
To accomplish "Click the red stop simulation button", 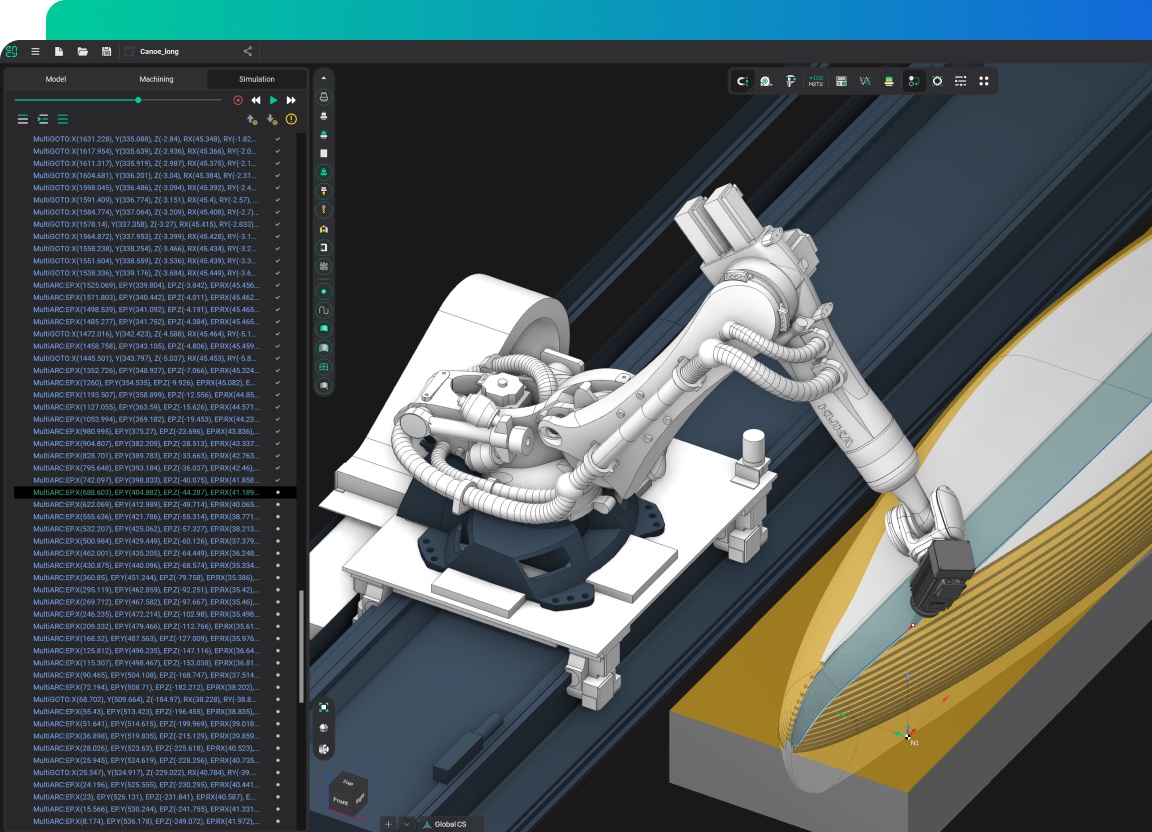I will [x=238, y=100].
